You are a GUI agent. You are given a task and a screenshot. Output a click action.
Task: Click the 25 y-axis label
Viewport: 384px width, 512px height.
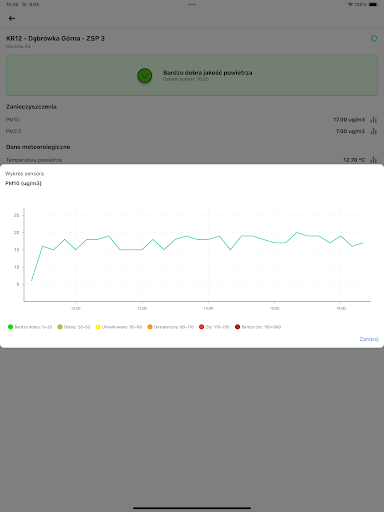click(16, 215)
